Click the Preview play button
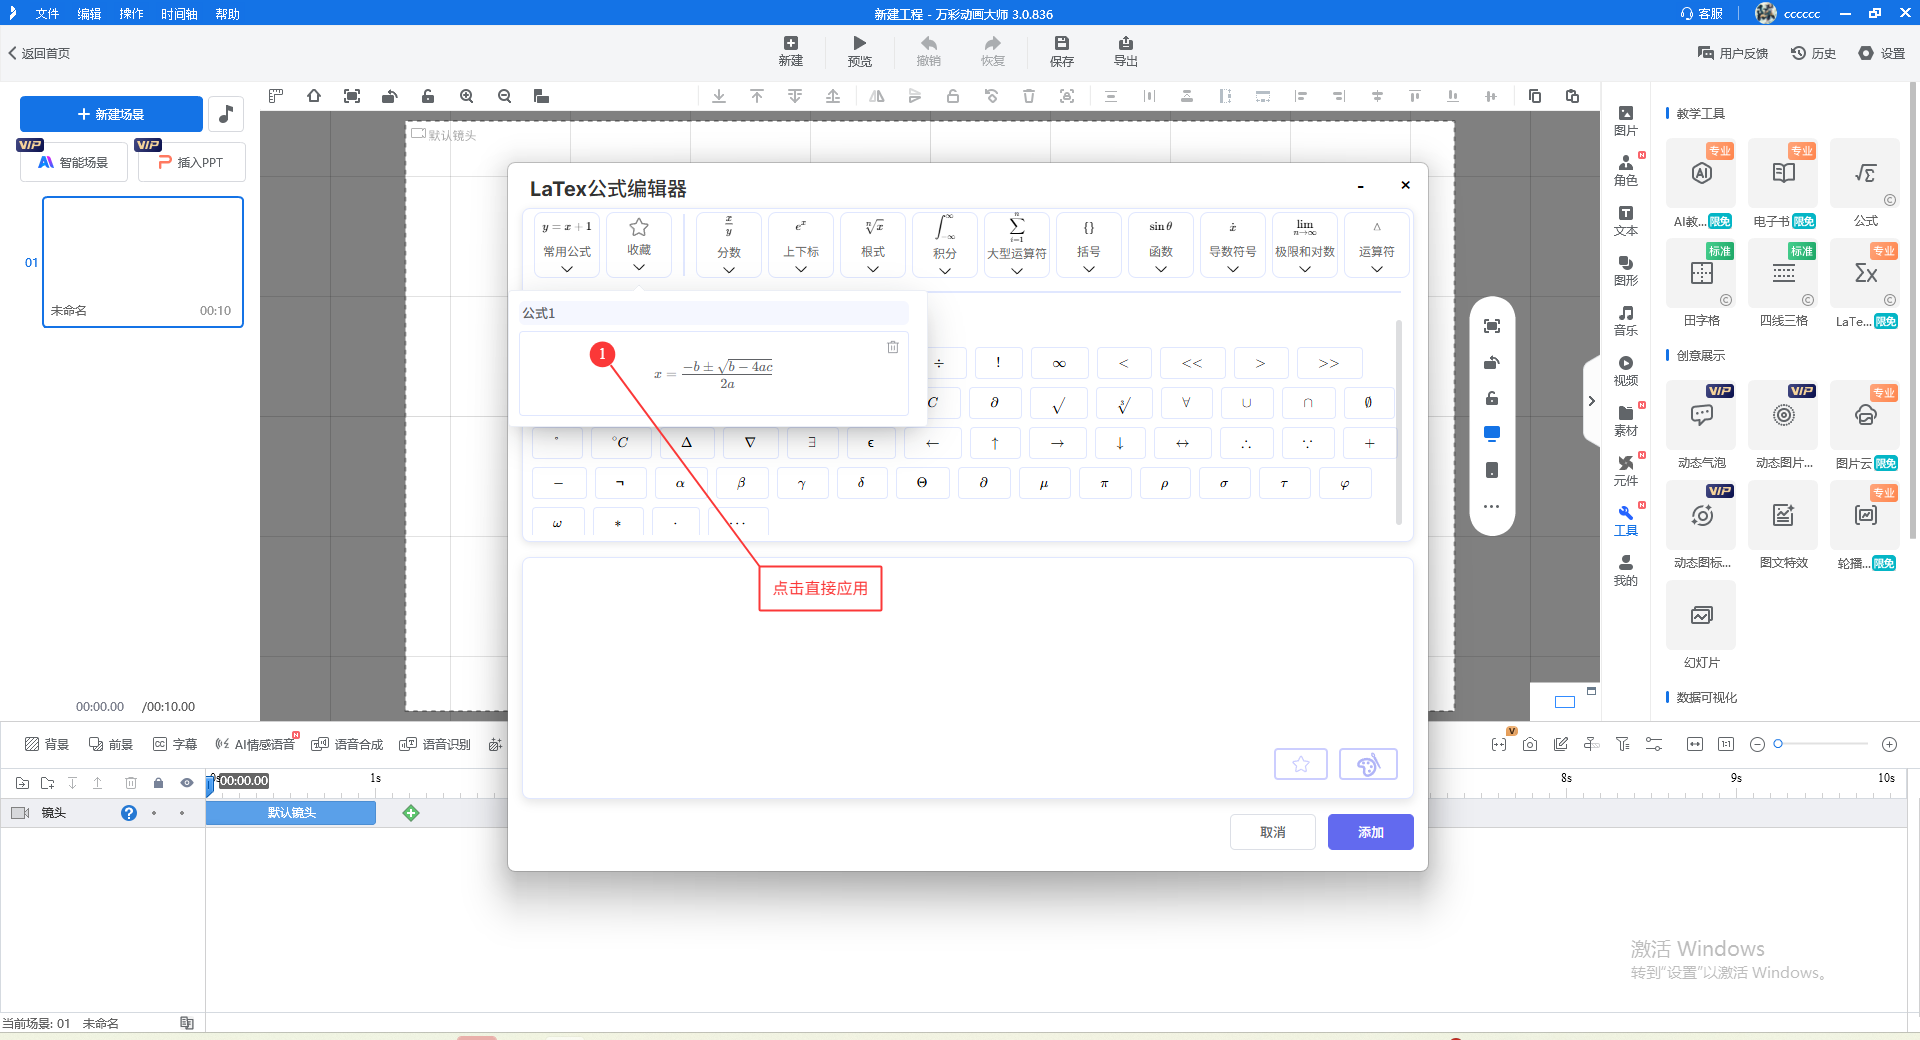The image size is (1920, 1040). (859, 51)
